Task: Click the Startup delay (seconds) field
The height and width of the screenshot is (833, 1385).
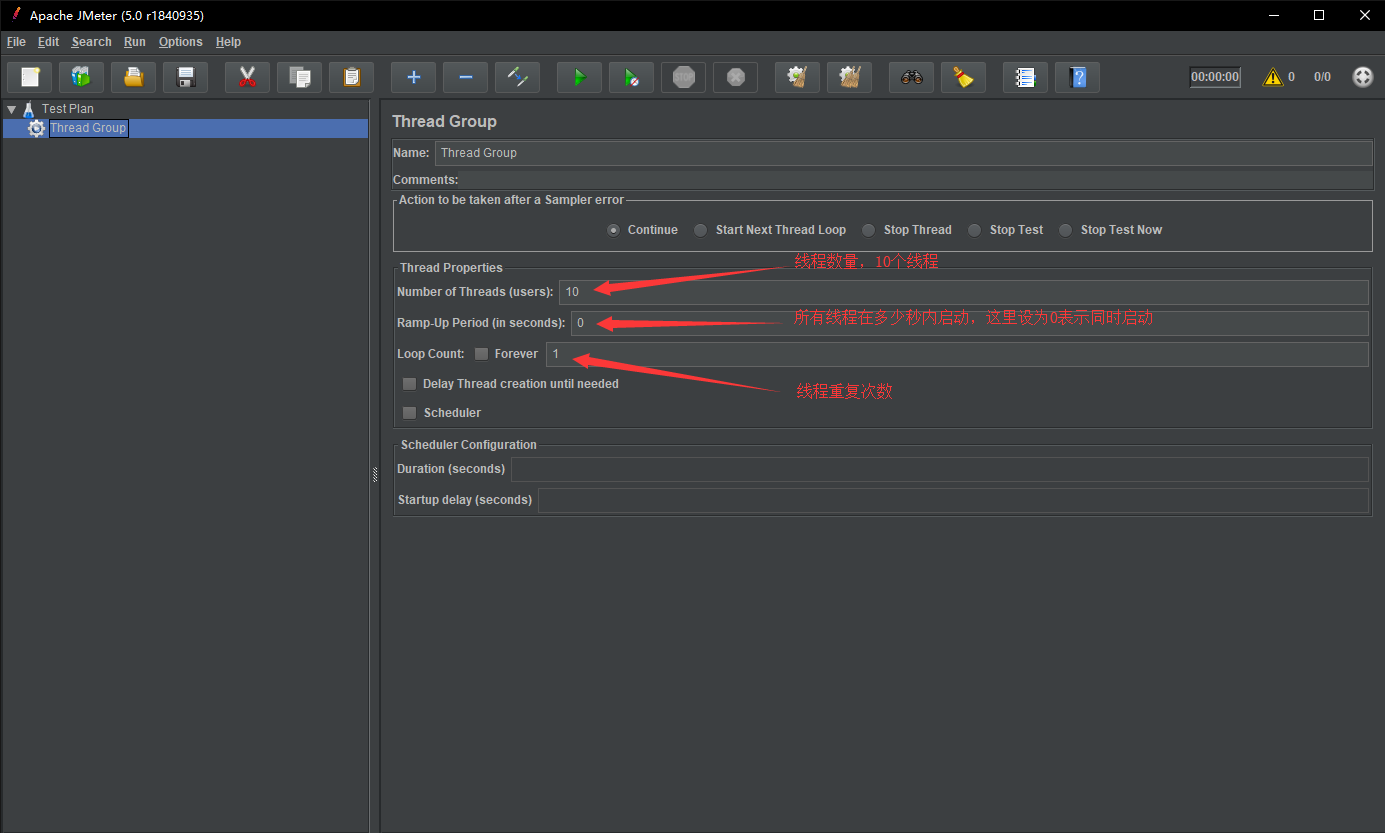Action: coord(953,500)
